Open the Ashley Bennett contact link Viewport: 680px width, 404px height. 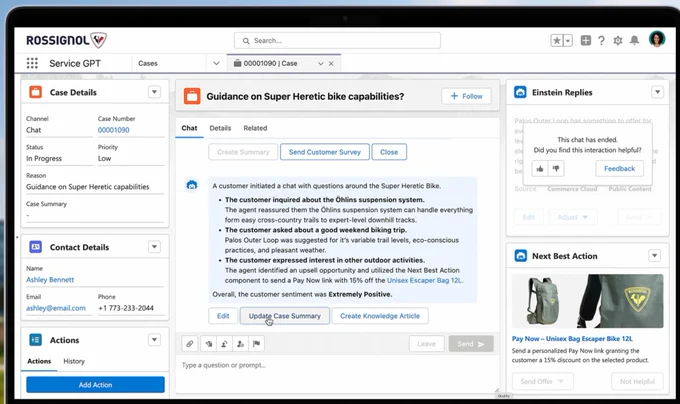pyautogui.click(x=50, y=280)
